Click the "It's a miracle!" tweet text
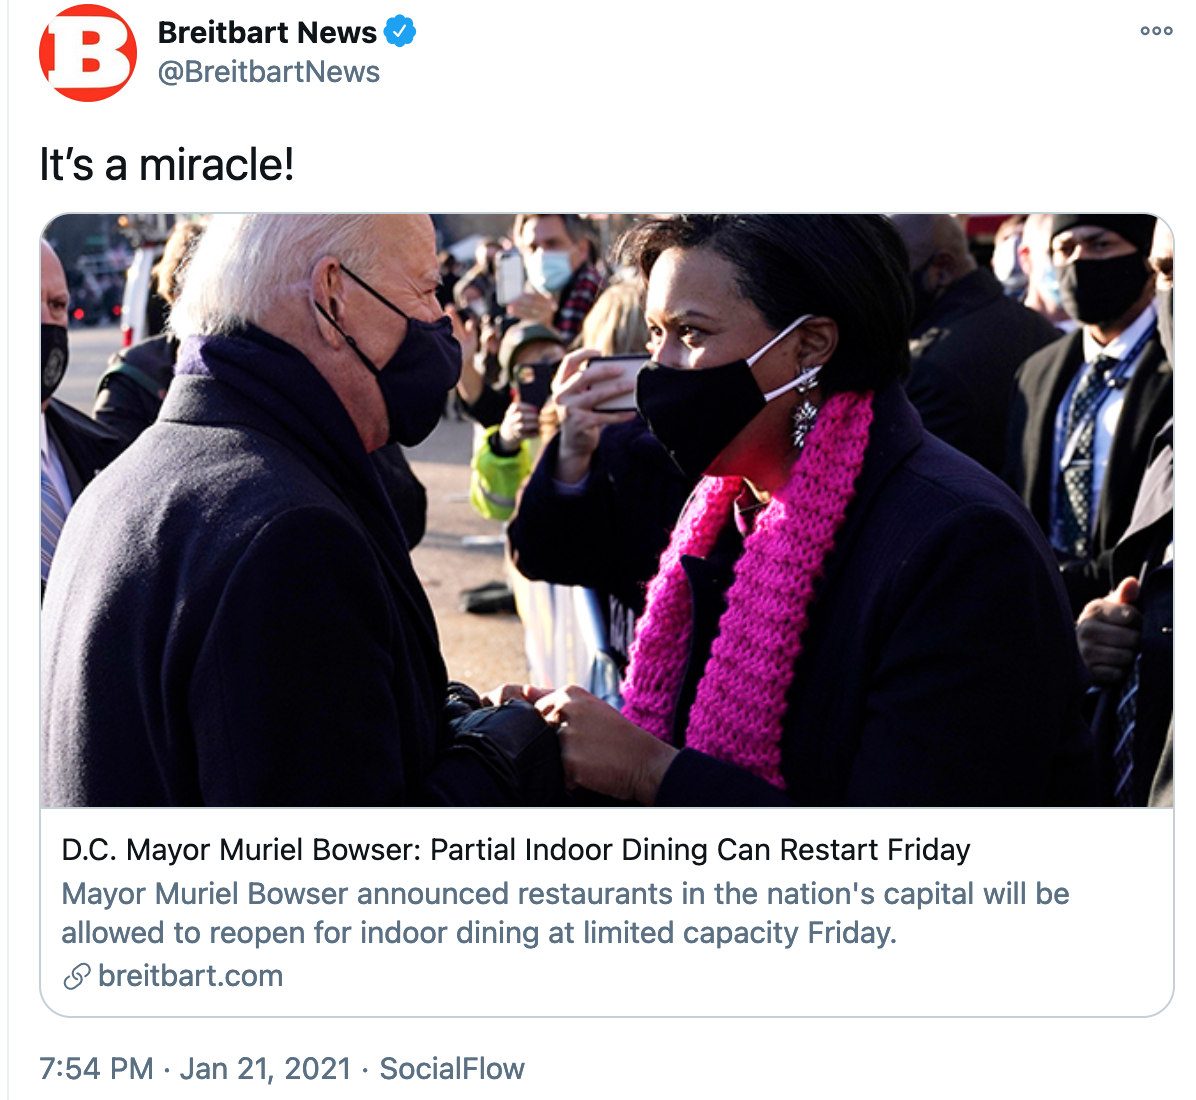 pos(166,164)
